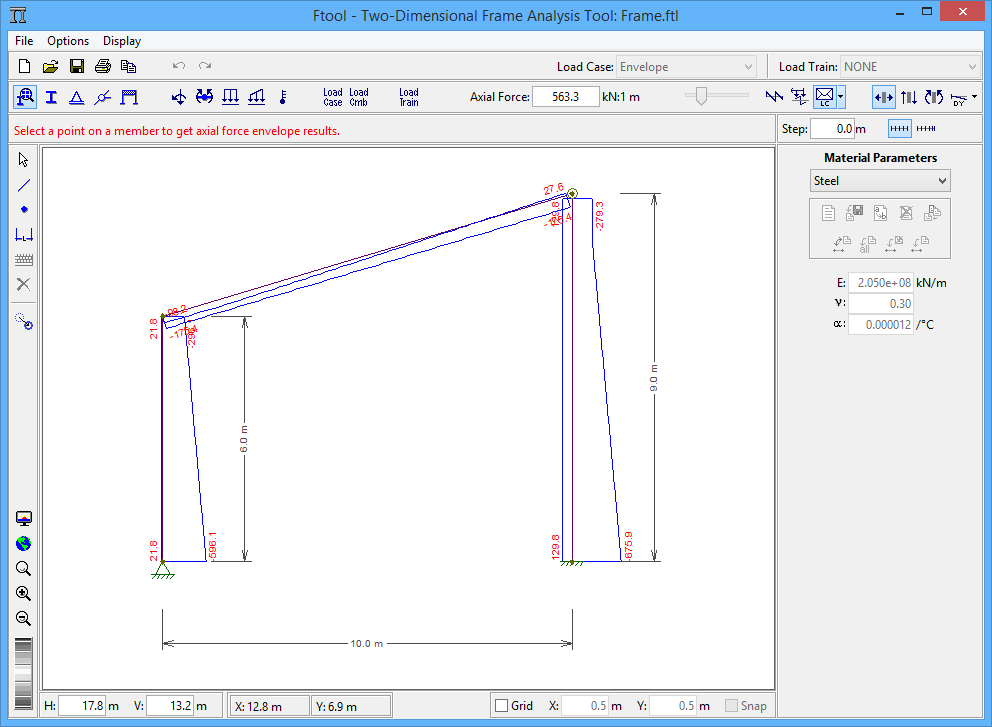Screen dimensions: 992x727
Task: Open the Display menu
Action: [x=122, y=41]
